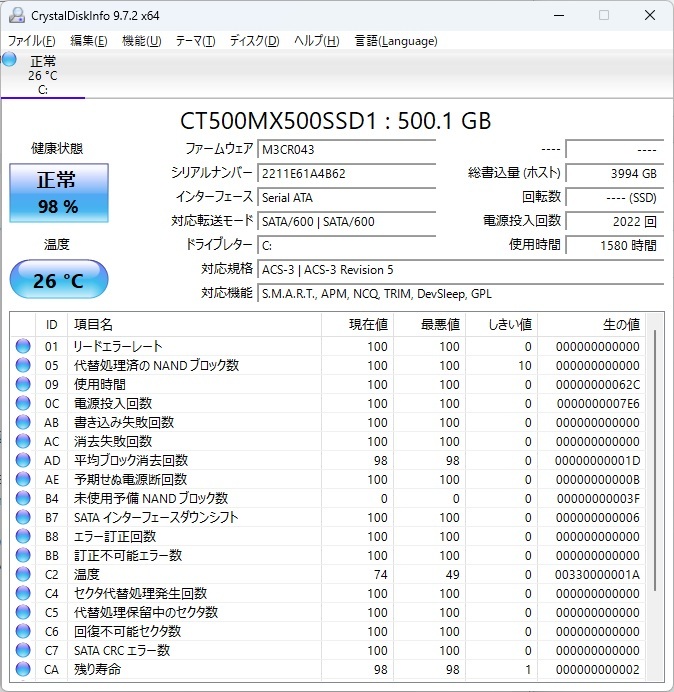Open the ファイル(F) menu
Image resolution: width=674 pixels, height=692 pixels.
(x=31, y=41)
